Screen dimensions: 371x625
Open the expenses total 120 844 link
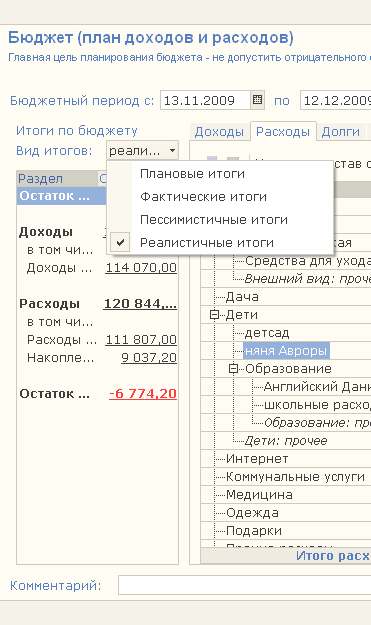pyautogui.click(x=140, y=304)
